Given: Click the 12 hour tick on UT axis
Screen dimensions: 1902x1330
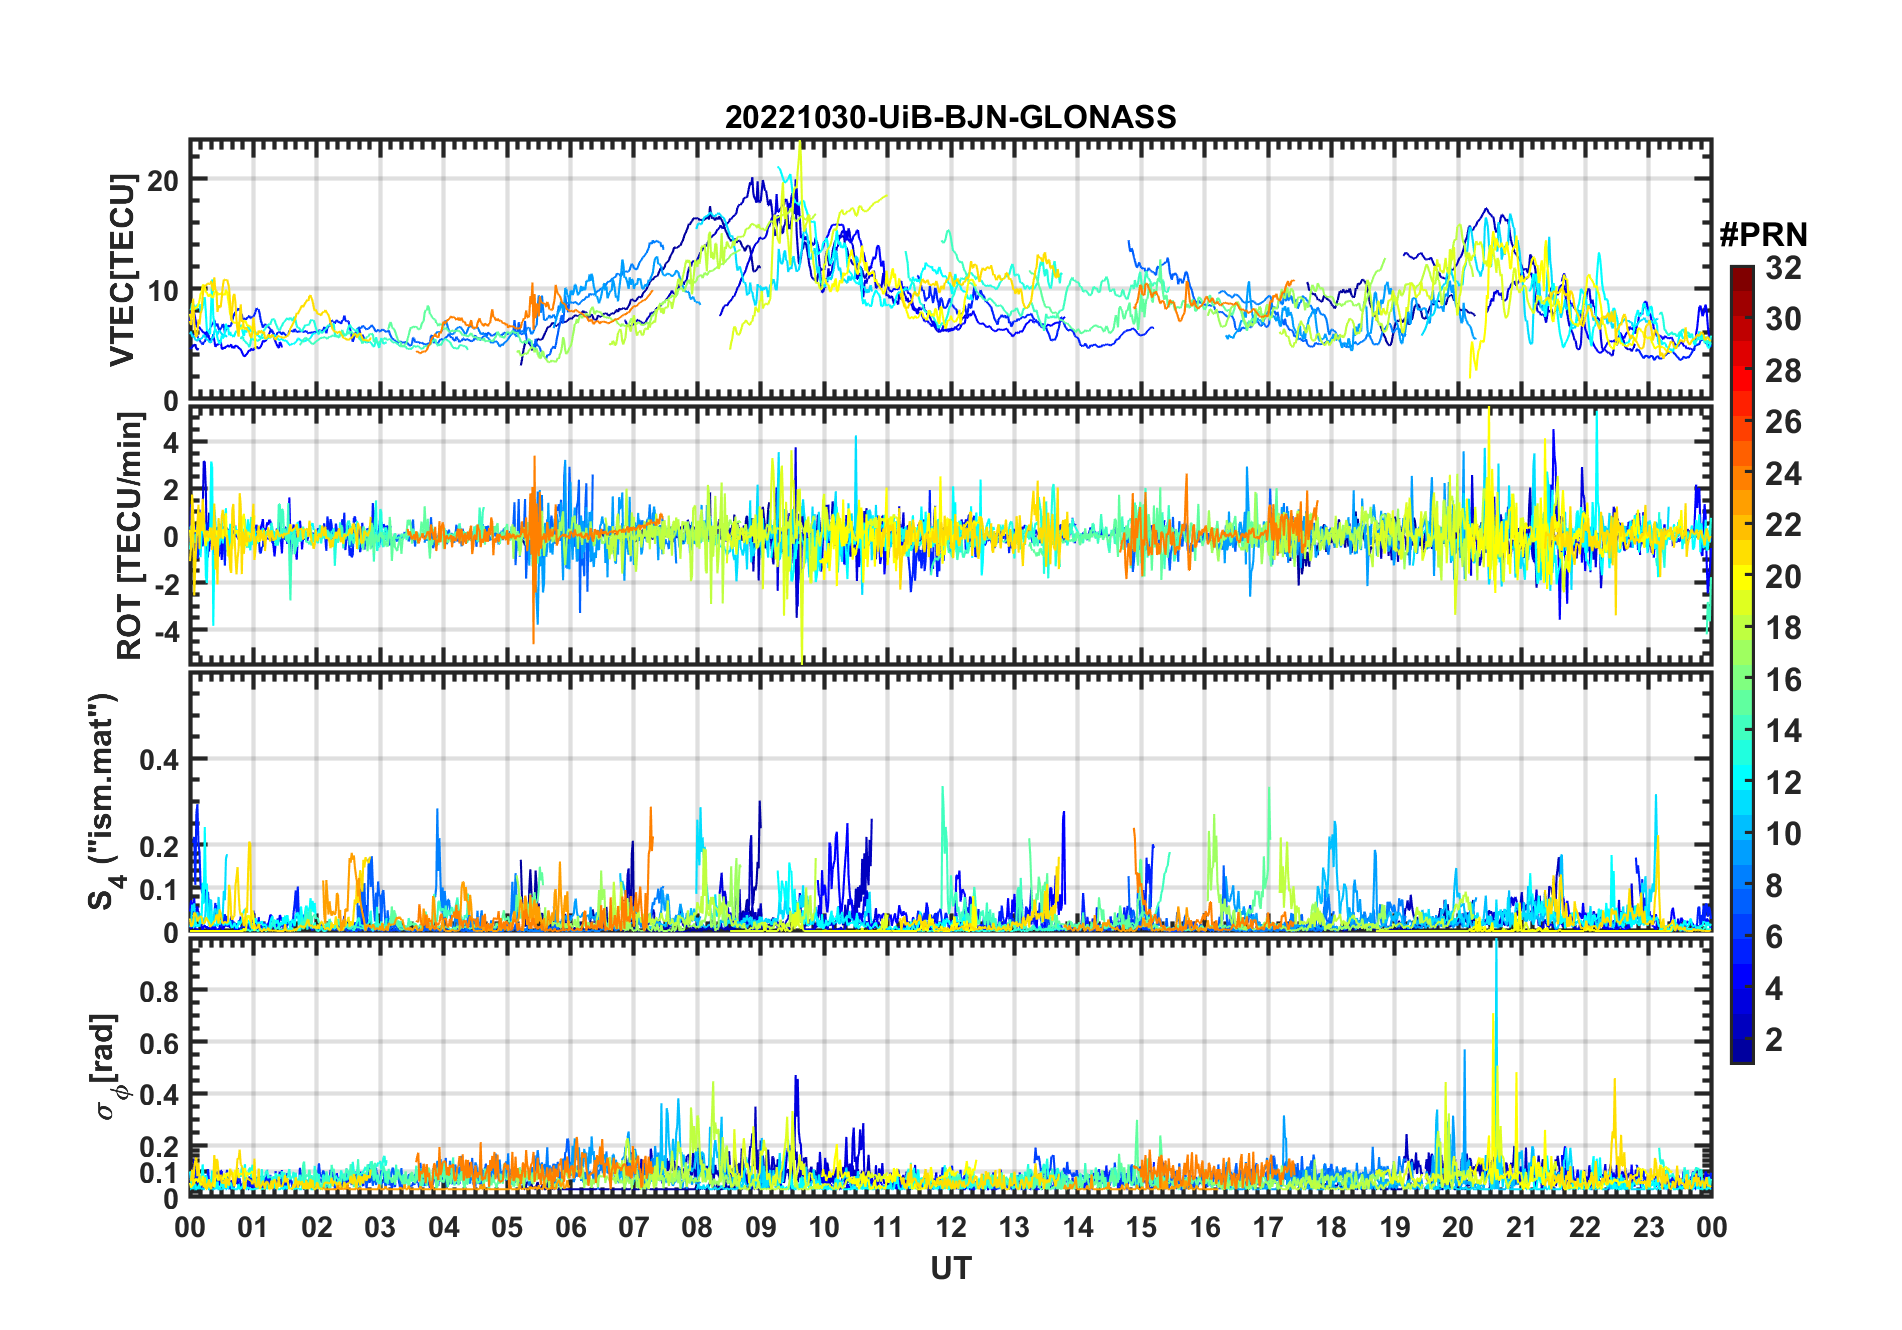Looking at the screenshot, I should coord(950,1227).
